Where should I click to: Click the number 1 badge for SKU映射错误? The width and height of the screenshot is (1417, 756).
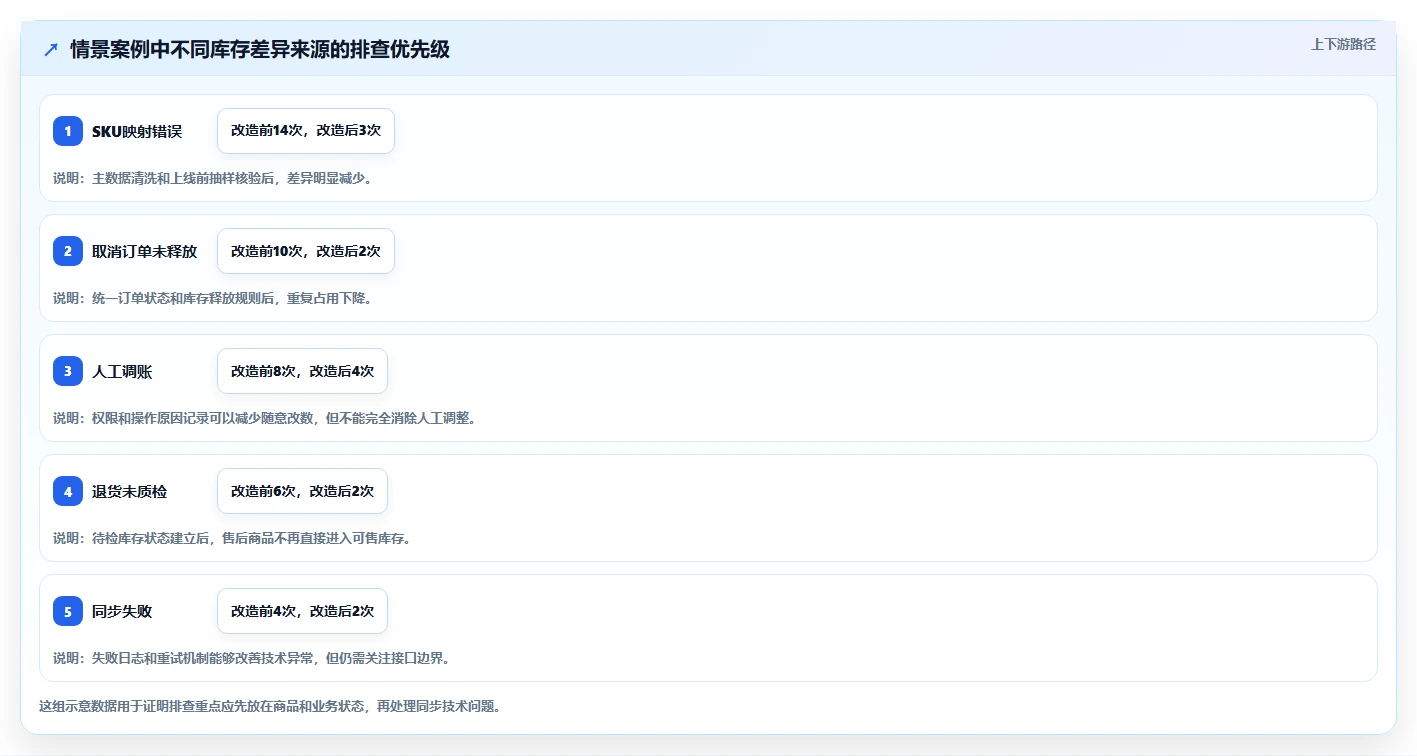tap(68, 131)
